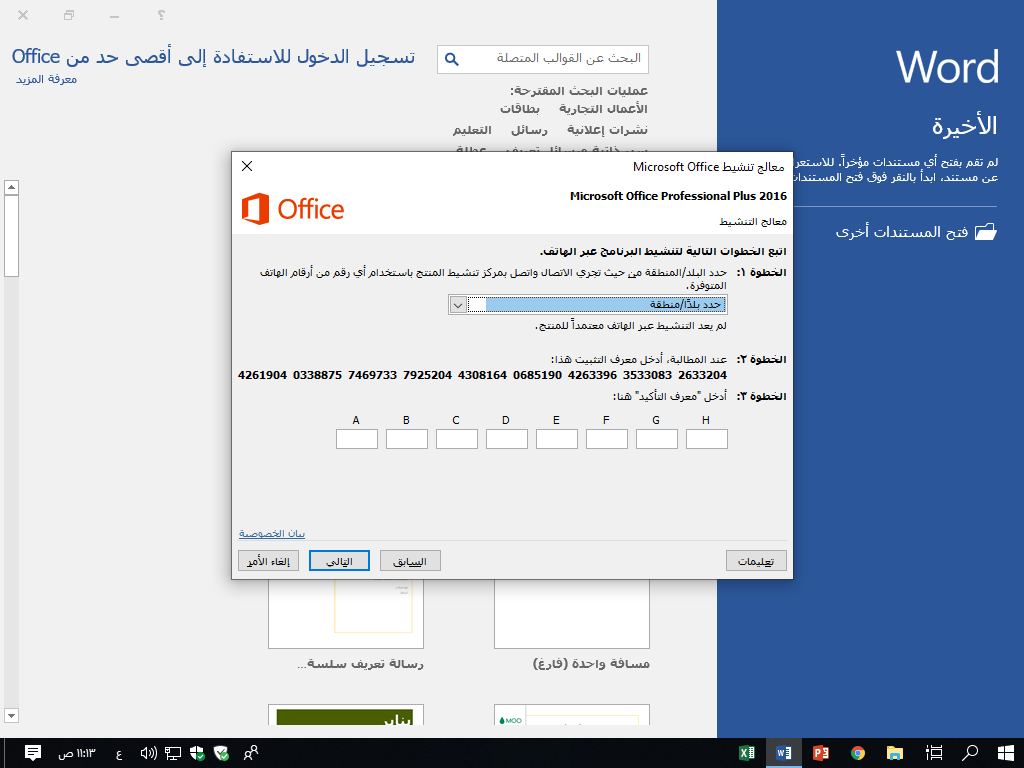This screenshot has height=768, width=1024.
Task: Open the Action Center notifications icon
Action: click(x=32, y=753)
